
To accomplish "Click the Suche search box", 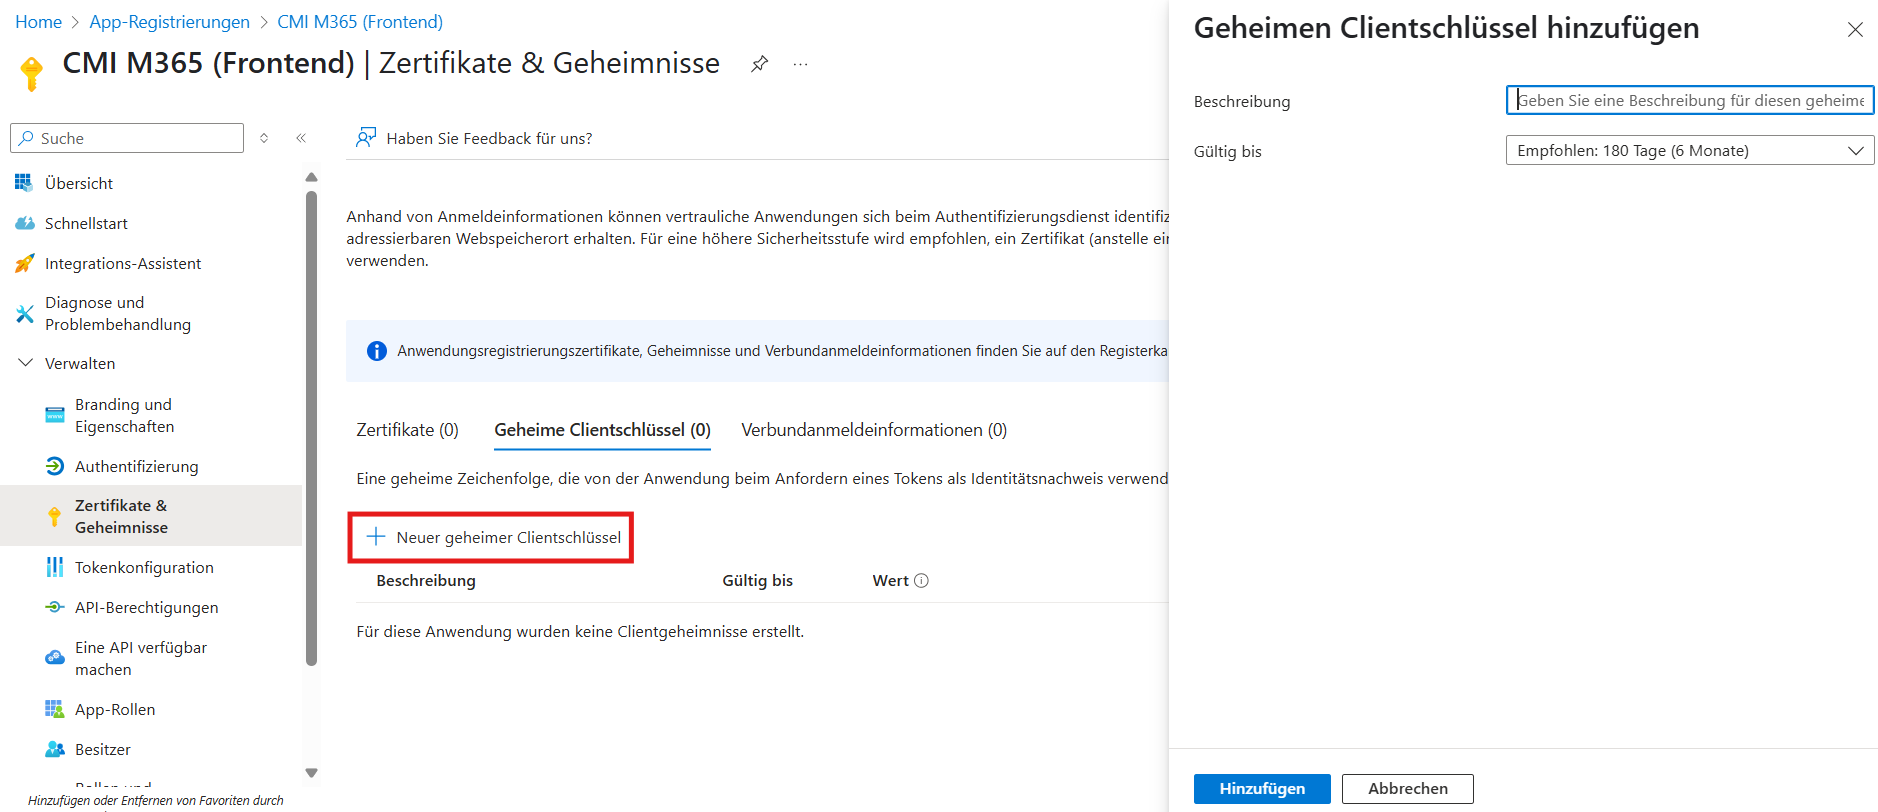I will 127,138.
